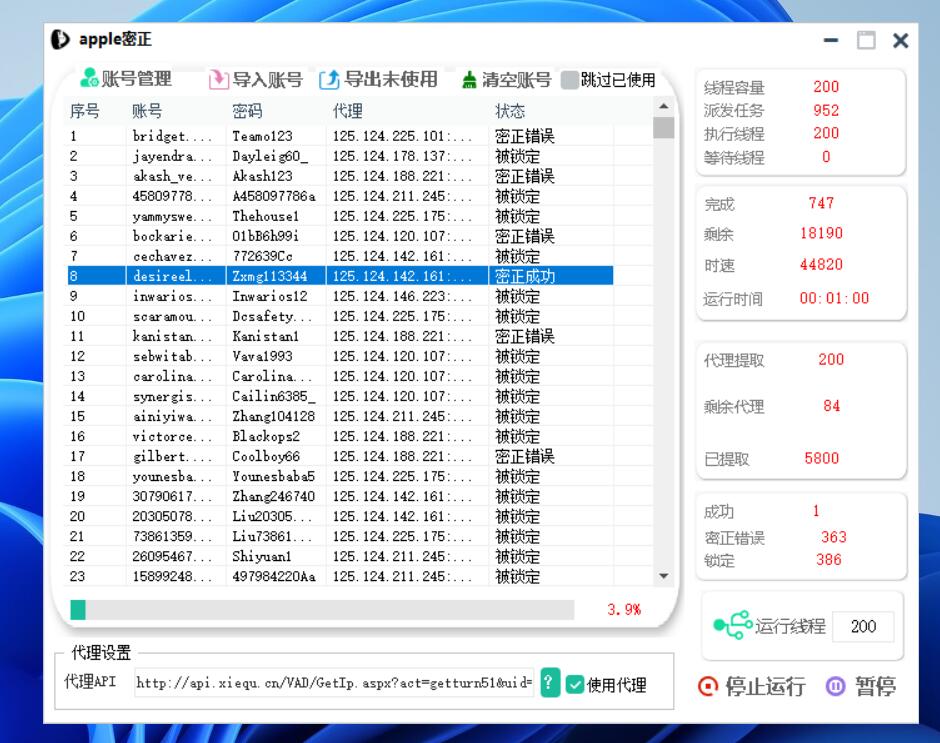Click the 导入账号 import icon
The width and height of the screenshot is (940, 743).
point(218,80)
